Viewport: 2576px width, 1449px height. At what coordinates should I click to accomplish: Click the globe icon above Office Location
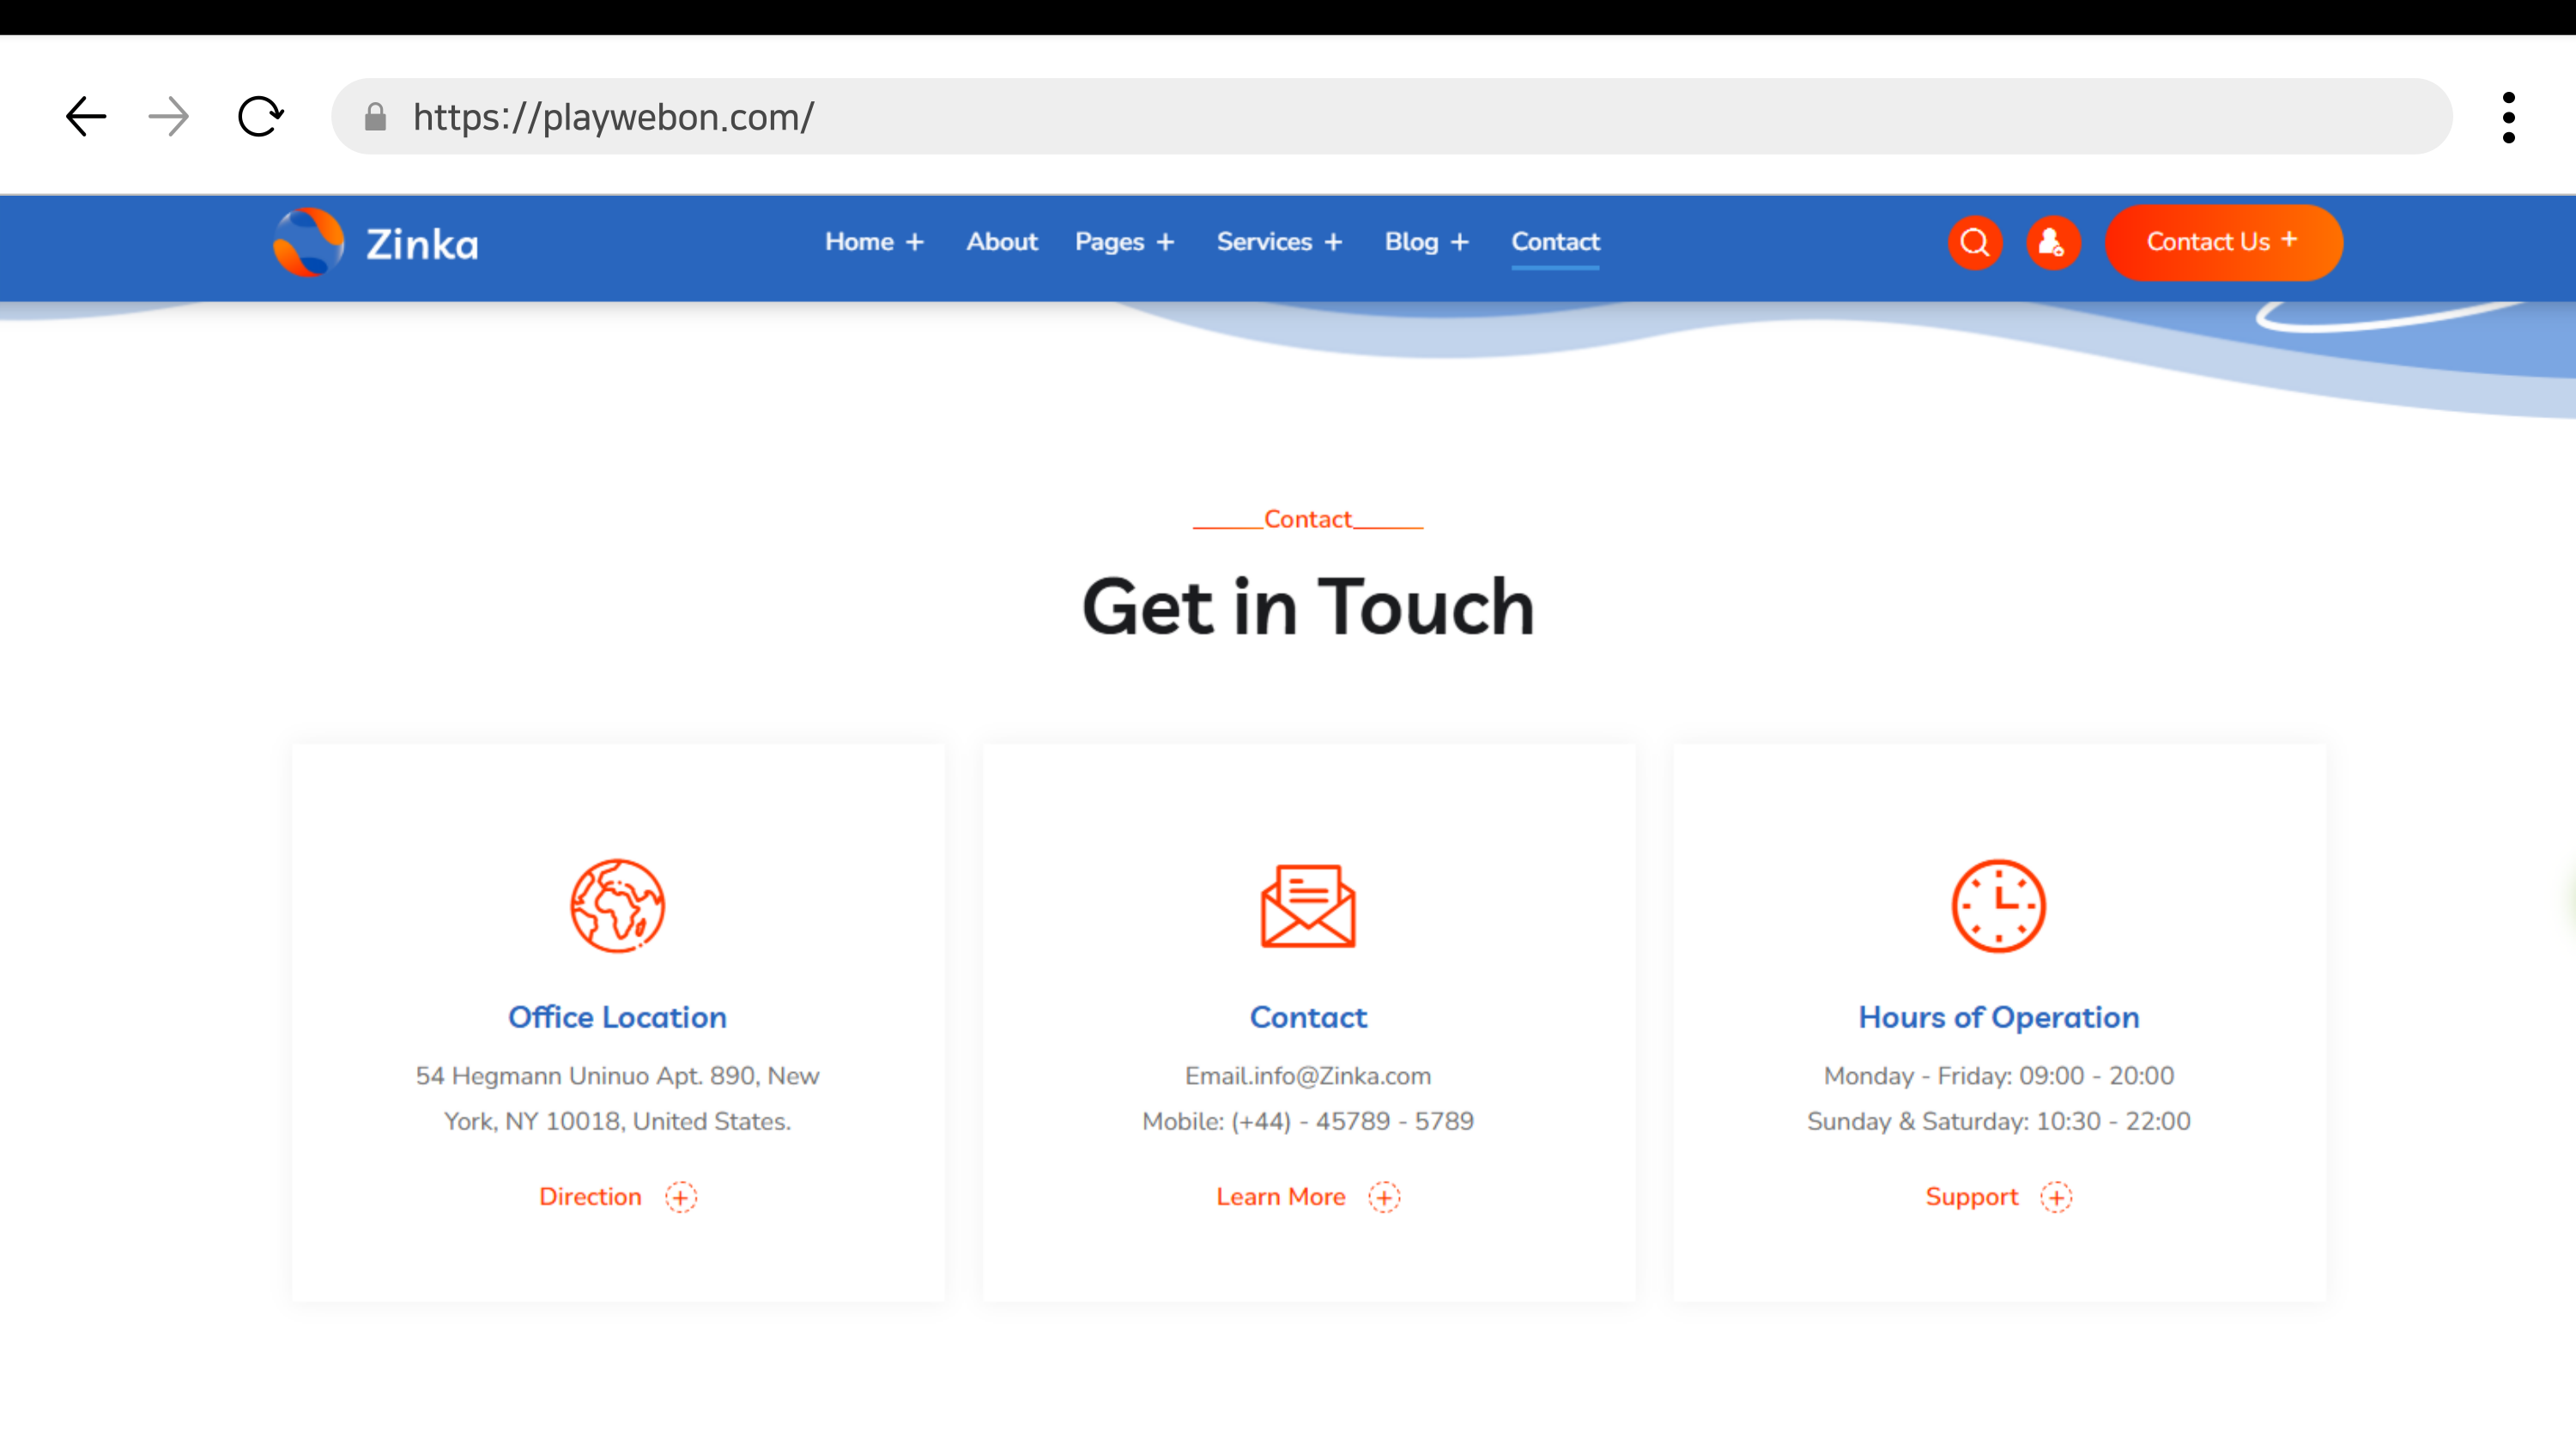[617, 906]
